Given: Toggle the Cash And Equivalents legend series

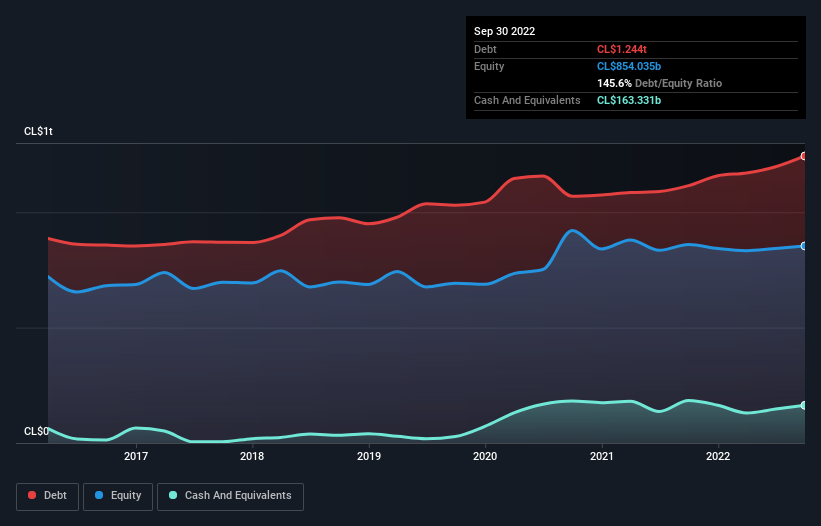Looking at the screenshot, I should [230, 496].
